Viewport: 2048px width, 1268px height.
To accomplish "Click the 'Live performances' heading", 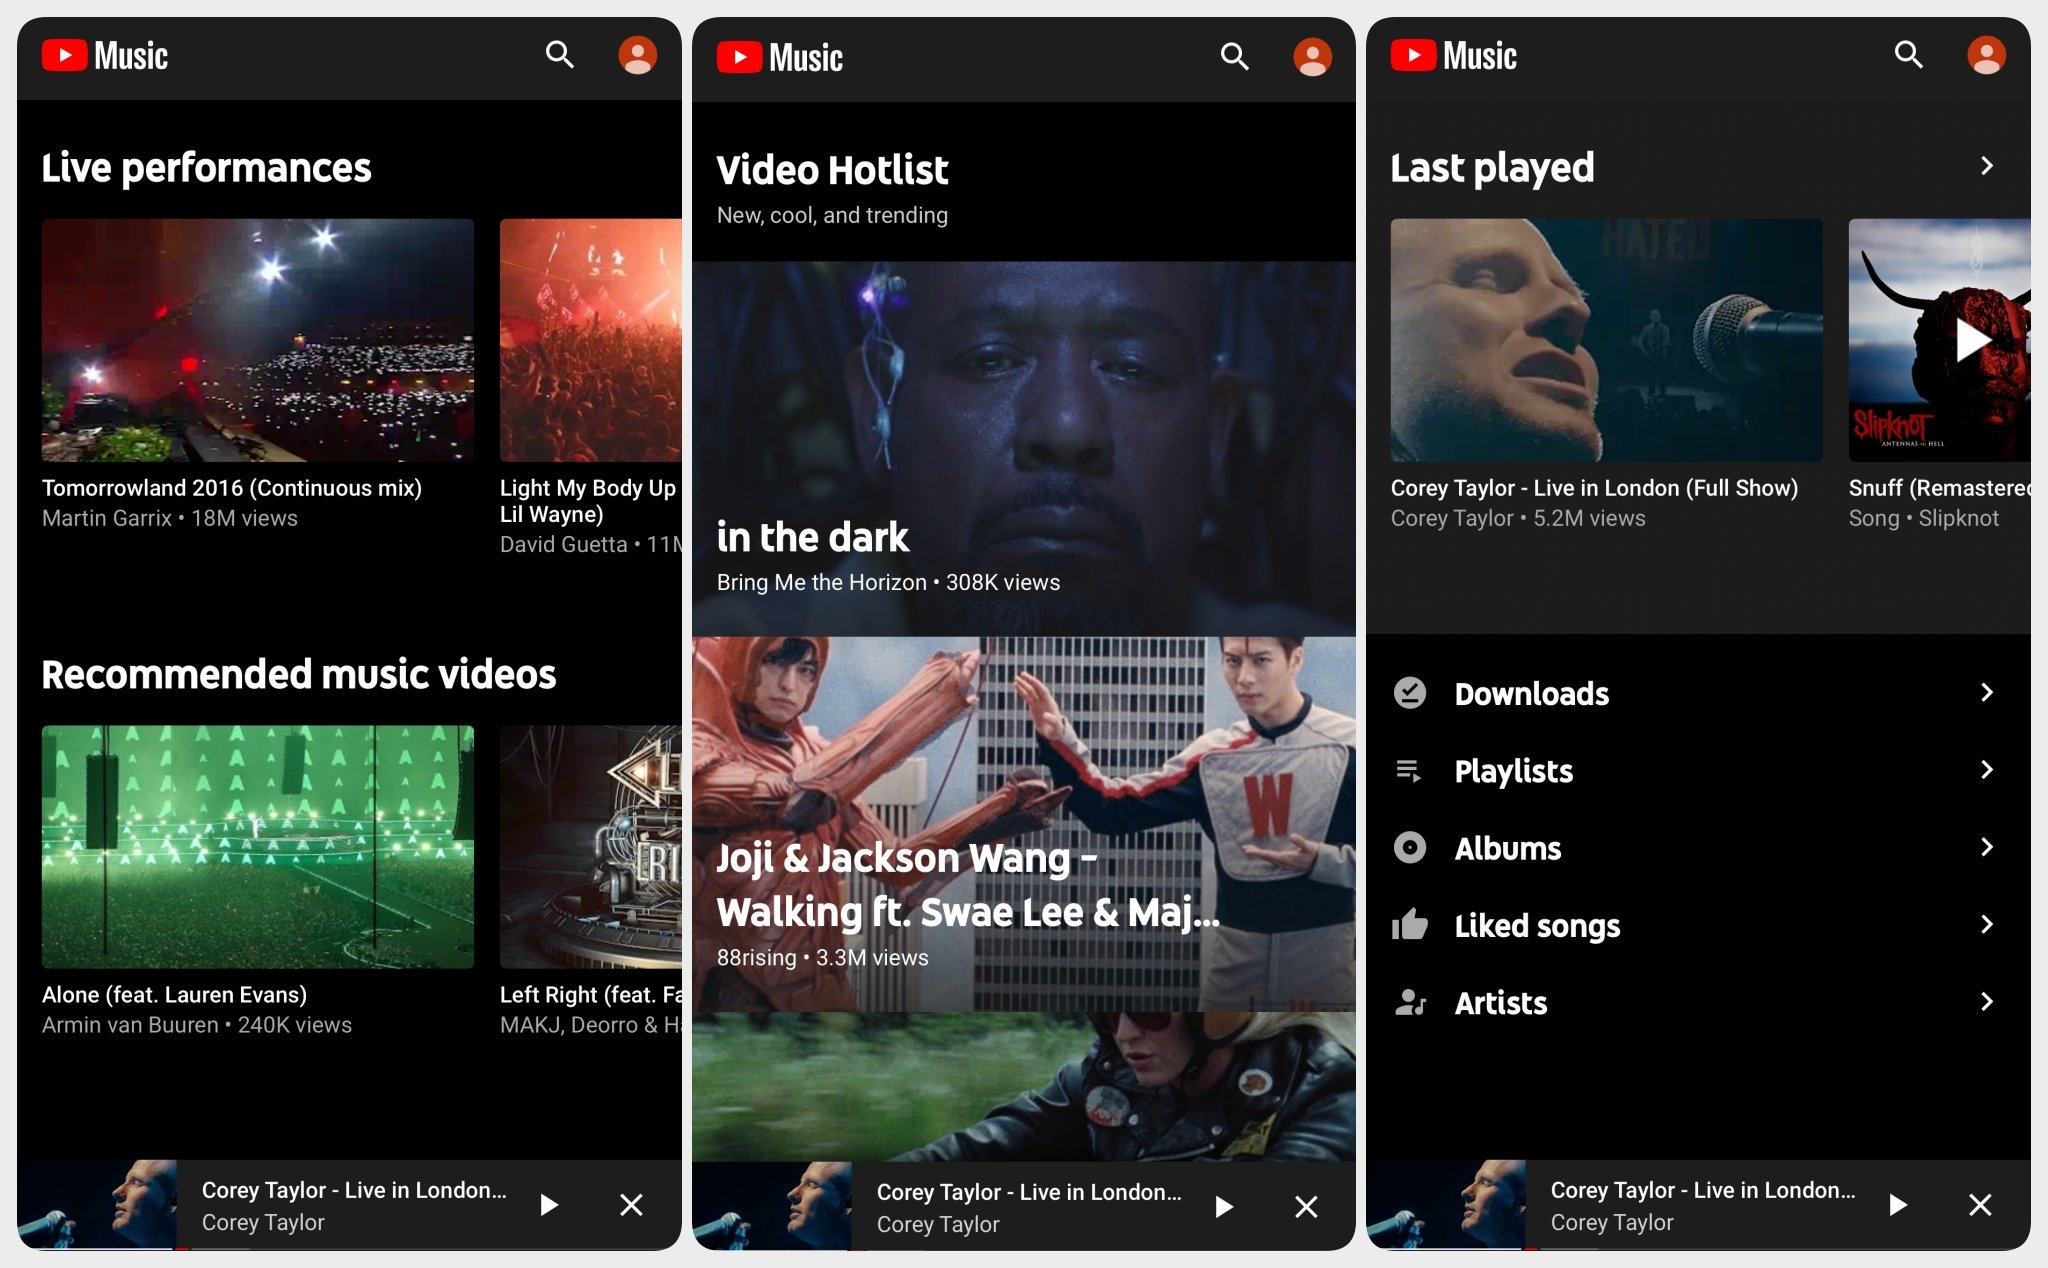I will click(206, 168).
